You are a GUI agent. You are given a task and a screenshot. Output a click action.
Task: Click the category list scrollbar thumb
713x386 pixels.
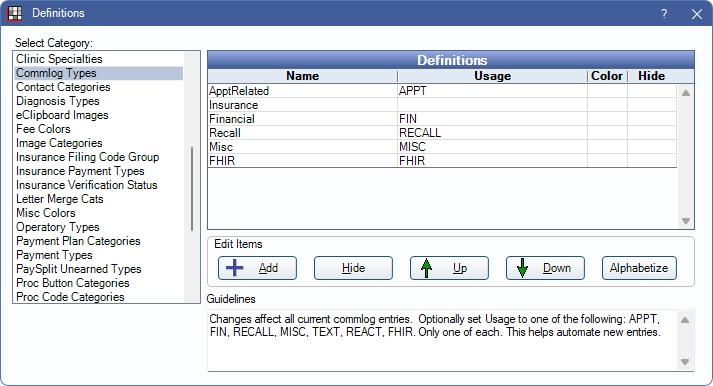pyautogui.click(x=192, y=189)
